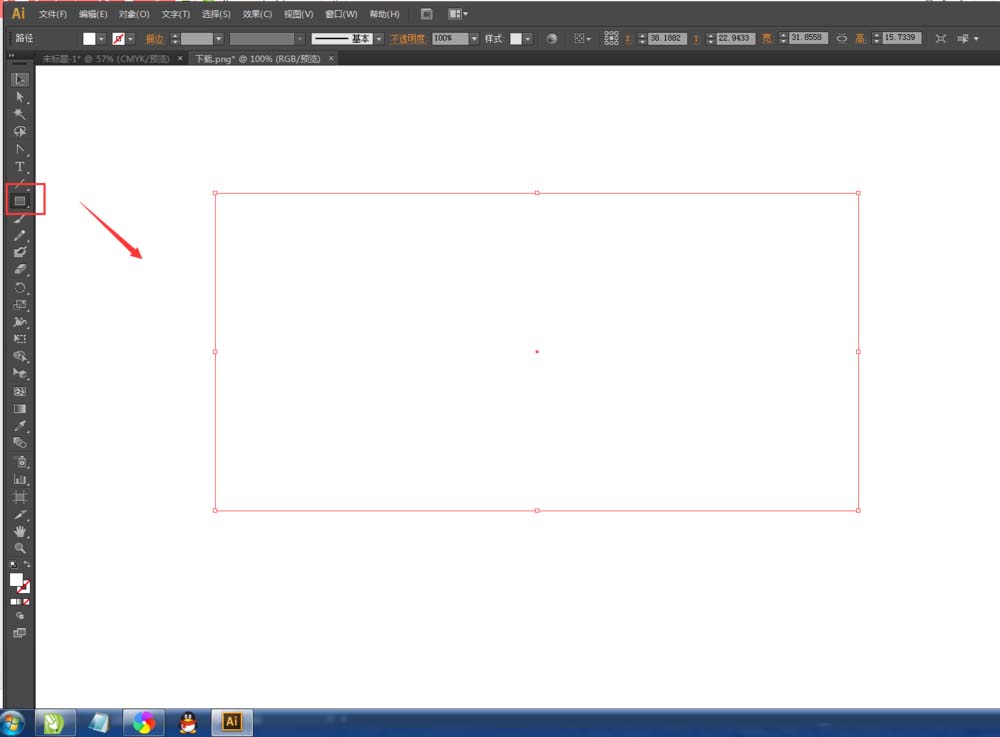Select the Lasso tool
Image resolution: width=1000 pixels, height=737 pixels.
(x=20, y=131)
